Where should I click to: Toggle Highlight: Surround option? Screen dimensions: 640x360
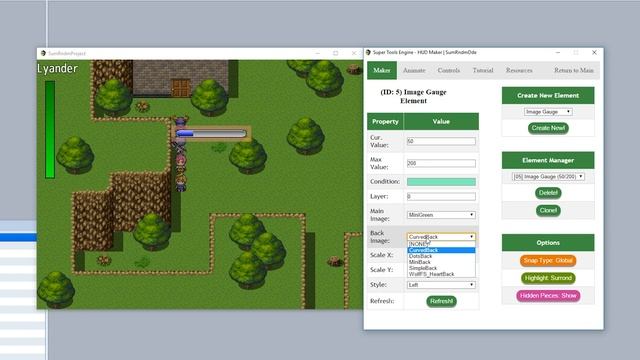pyautogui.click(x=548, y=278)
